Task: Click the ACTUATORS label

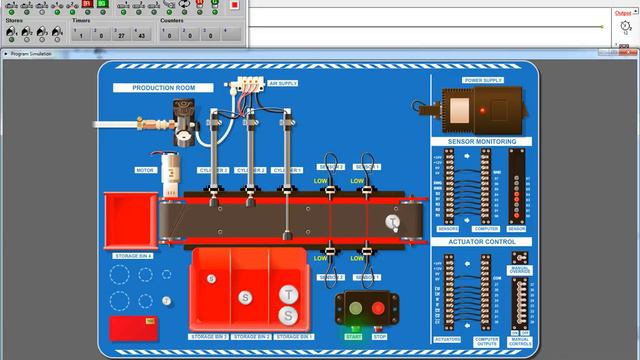Action: 447,340
